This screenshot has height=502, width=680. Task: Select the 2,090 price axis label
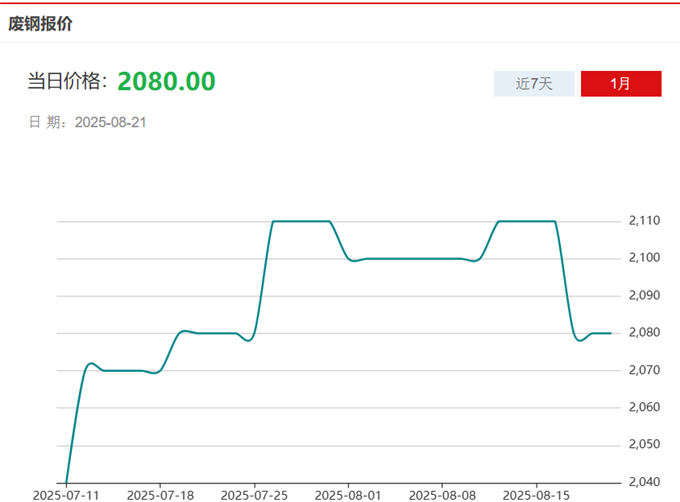(x=645, y=295)
